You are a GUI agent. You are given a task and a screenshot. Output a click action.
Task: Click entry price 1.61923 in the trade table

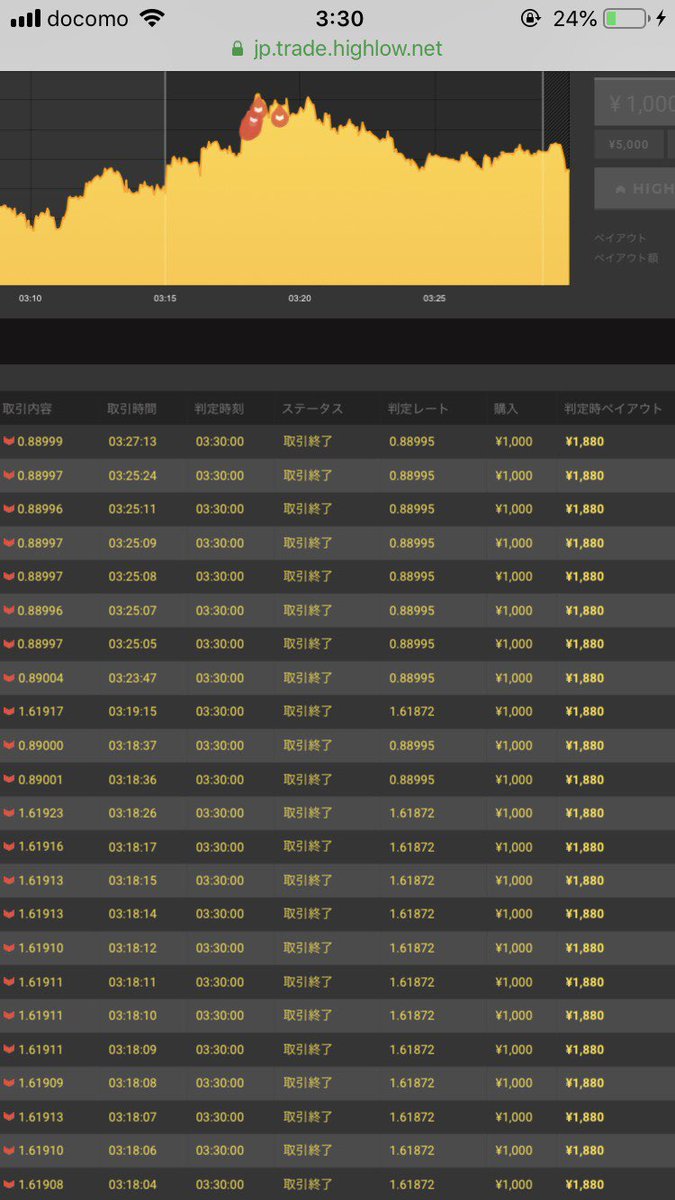[40, 813]
